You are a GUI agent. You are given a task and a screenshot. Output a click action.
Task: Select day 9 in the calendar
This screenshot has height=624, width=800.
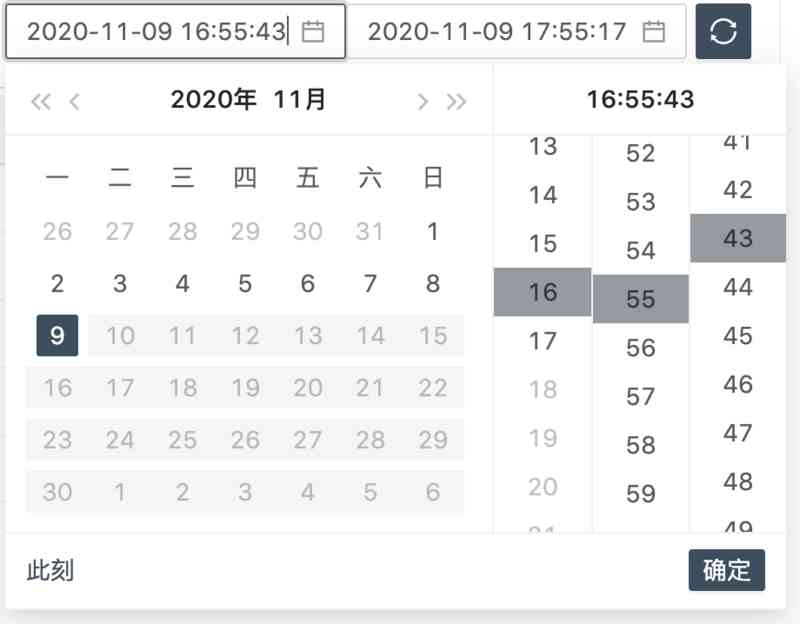tap(57, 335)
